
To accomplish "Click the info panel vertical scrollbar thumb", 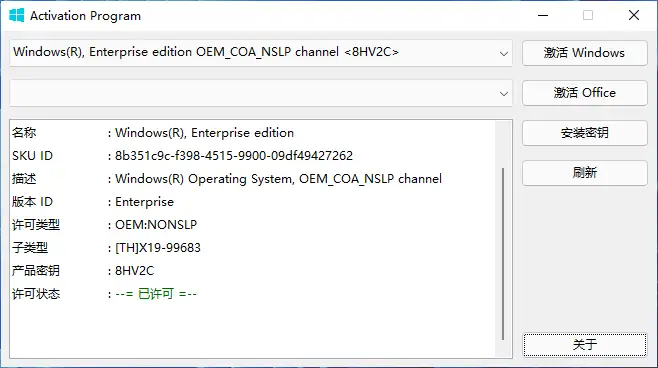I will click(503, 253).
